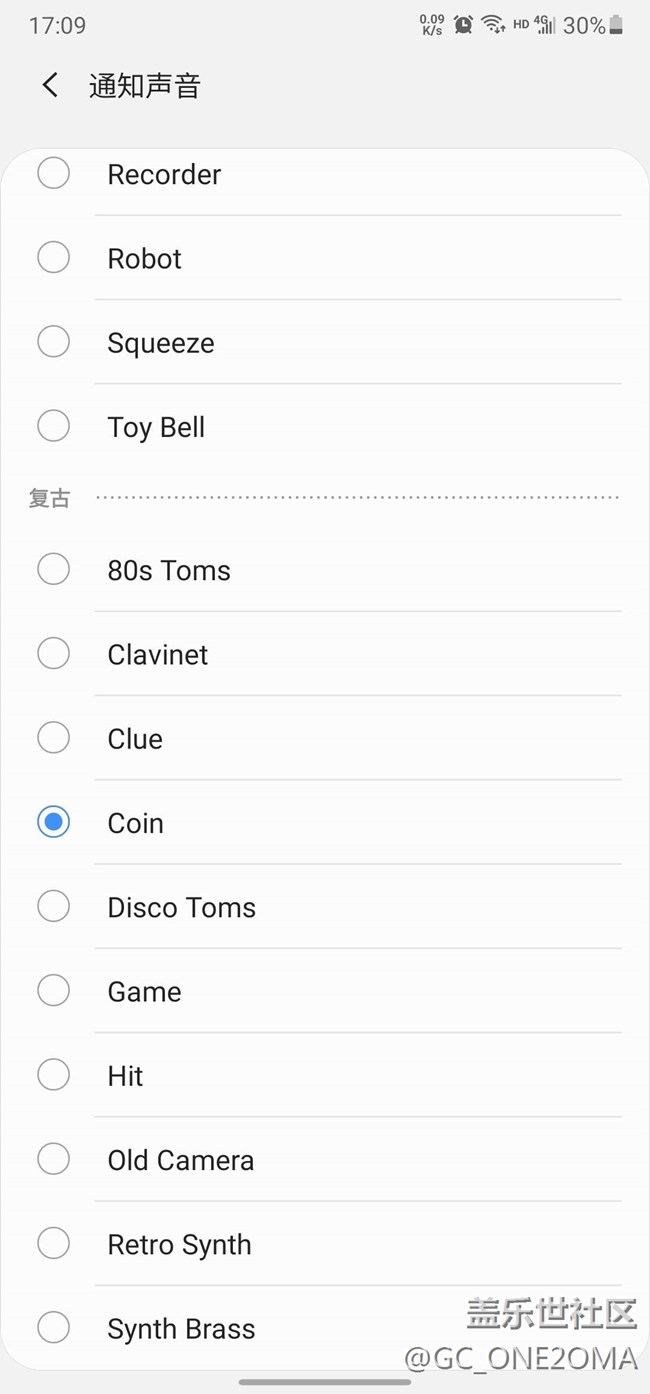
Task: Select the Robot notification sound
Action: pos(53,258)
